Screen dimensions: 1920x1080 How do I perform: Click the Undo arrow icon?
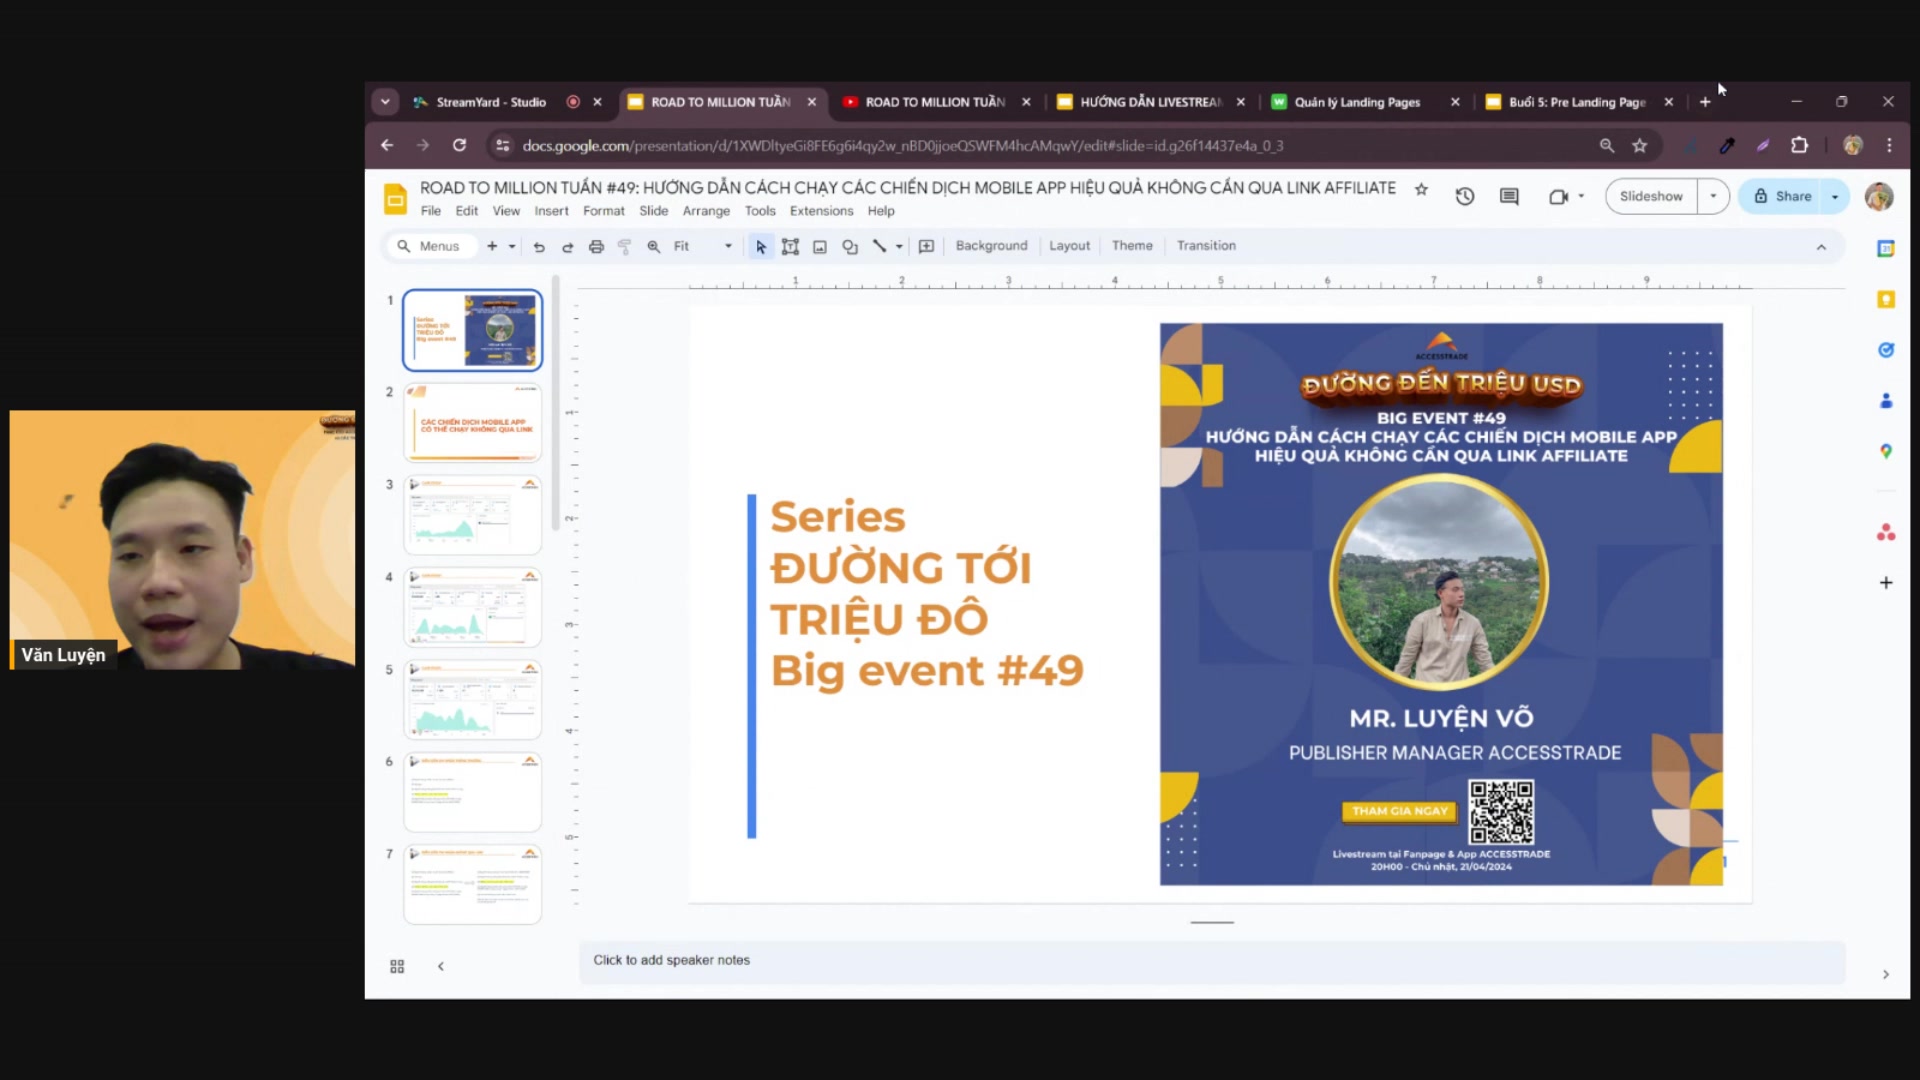pos(539,247)
